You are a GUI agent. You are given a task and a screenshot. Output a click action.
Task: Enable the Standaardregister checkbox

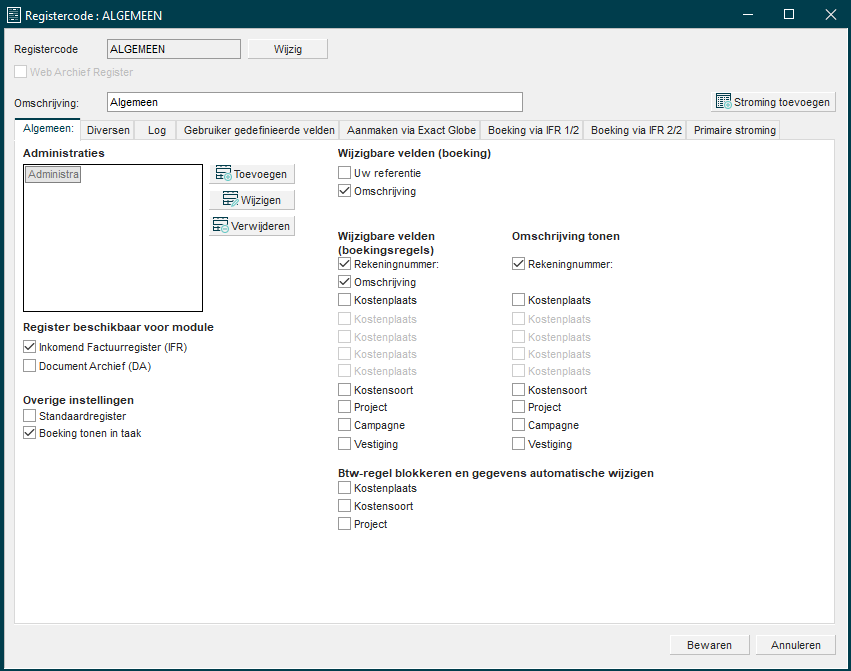(30, 415)
